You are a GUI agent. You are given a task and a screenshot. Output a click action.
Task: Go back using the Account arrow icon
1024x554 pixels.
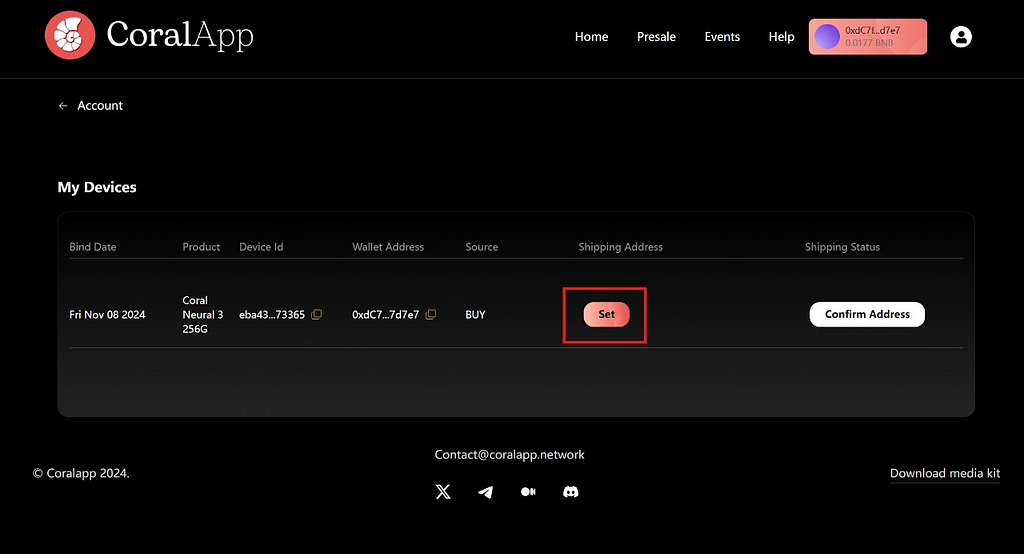[63, 106]
